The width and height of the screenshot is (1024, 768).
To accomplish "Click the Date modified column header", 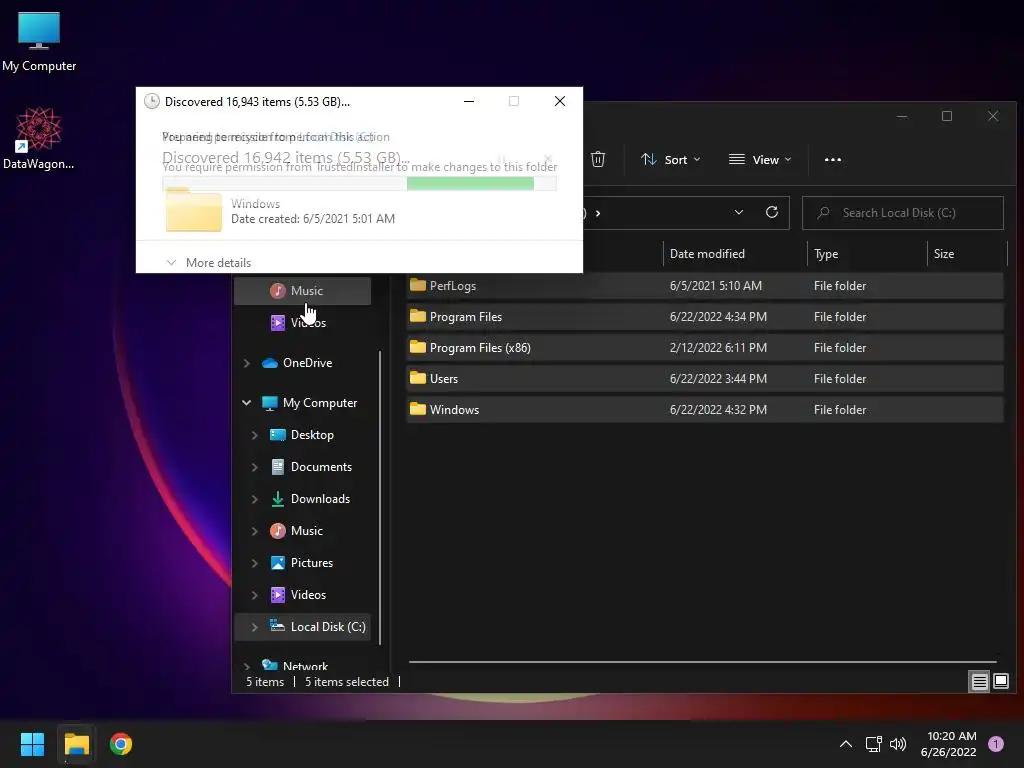I will [x=707, y=254].
